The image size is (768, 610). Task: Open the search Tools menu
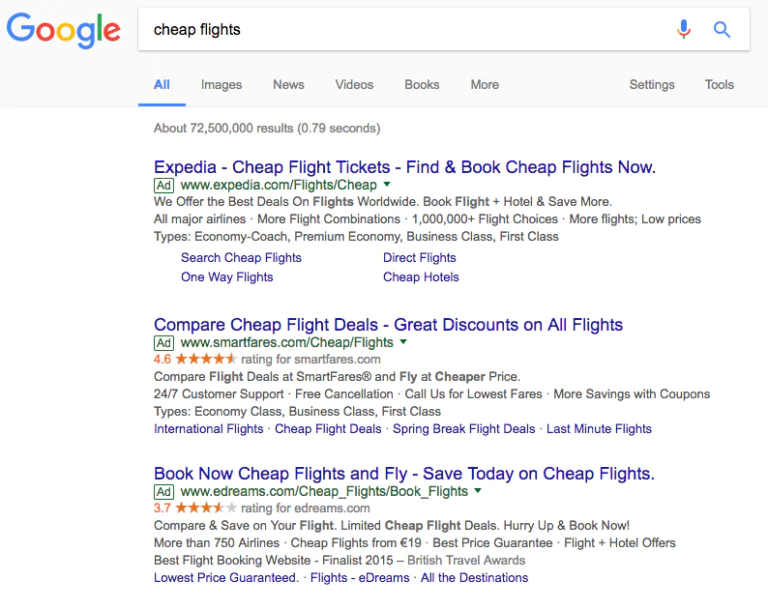pos(719,85)
